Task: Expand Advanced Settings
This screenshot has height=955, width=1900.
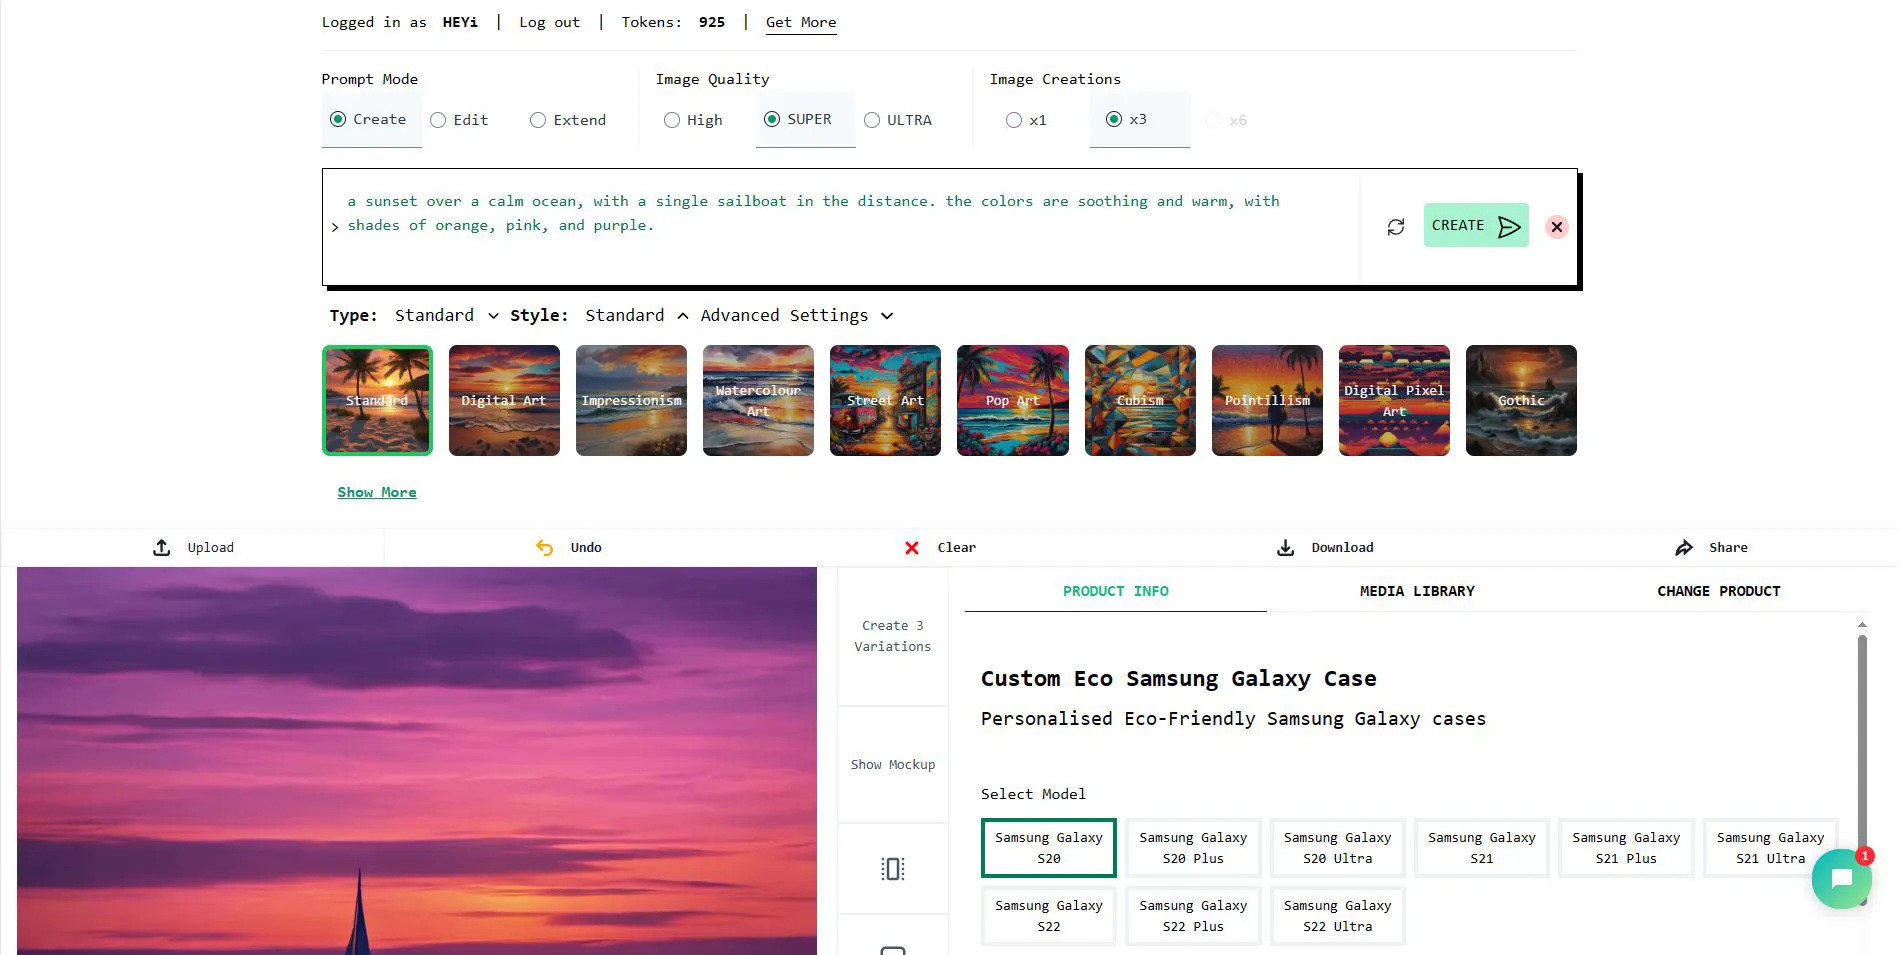Action: click(796, 316)
